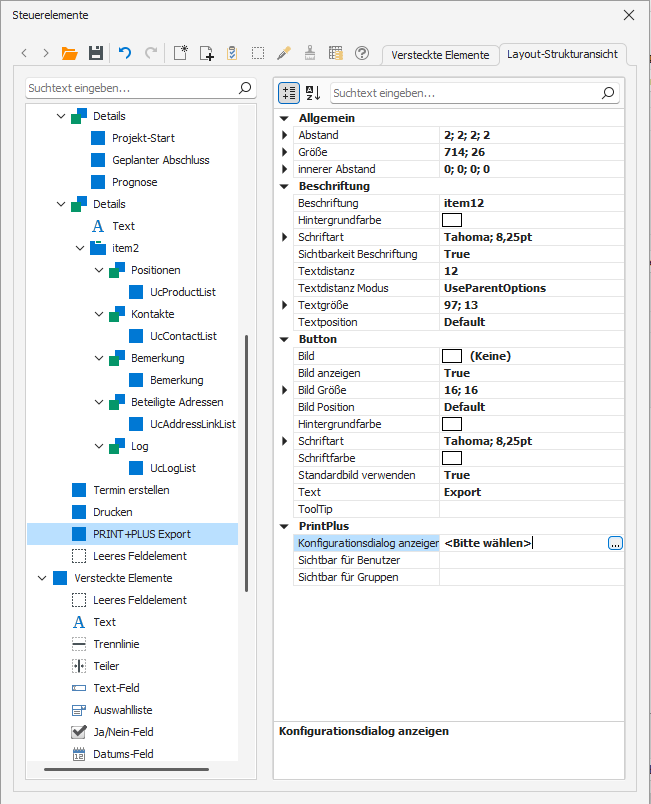Click Button Hintergrundfarbe color swatch
651x804 pixels.
click(x=452, y=424)
